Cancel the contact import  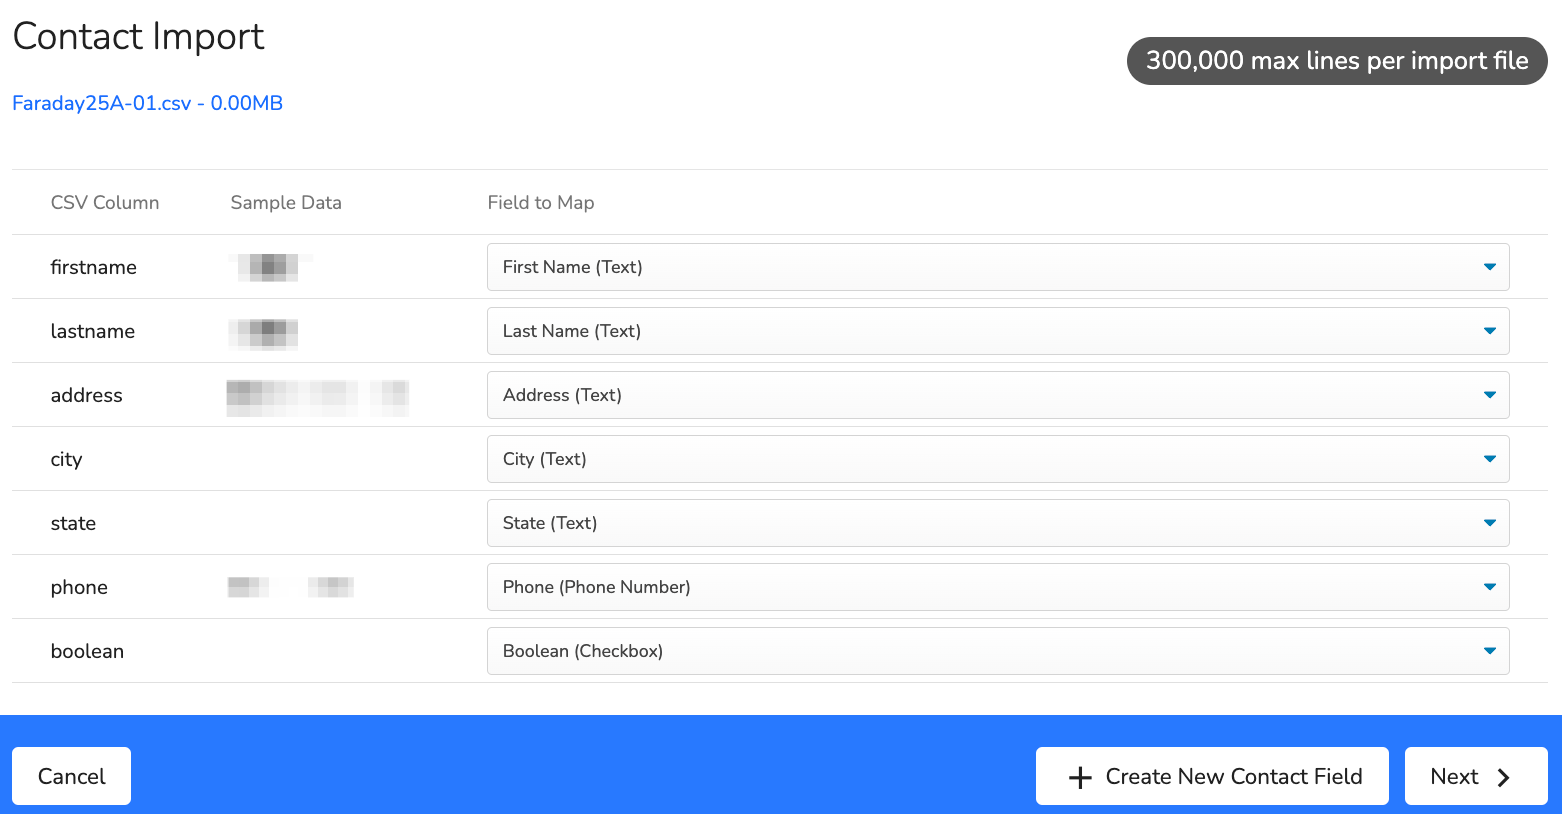pyautogui.click(x=71, y=776)
